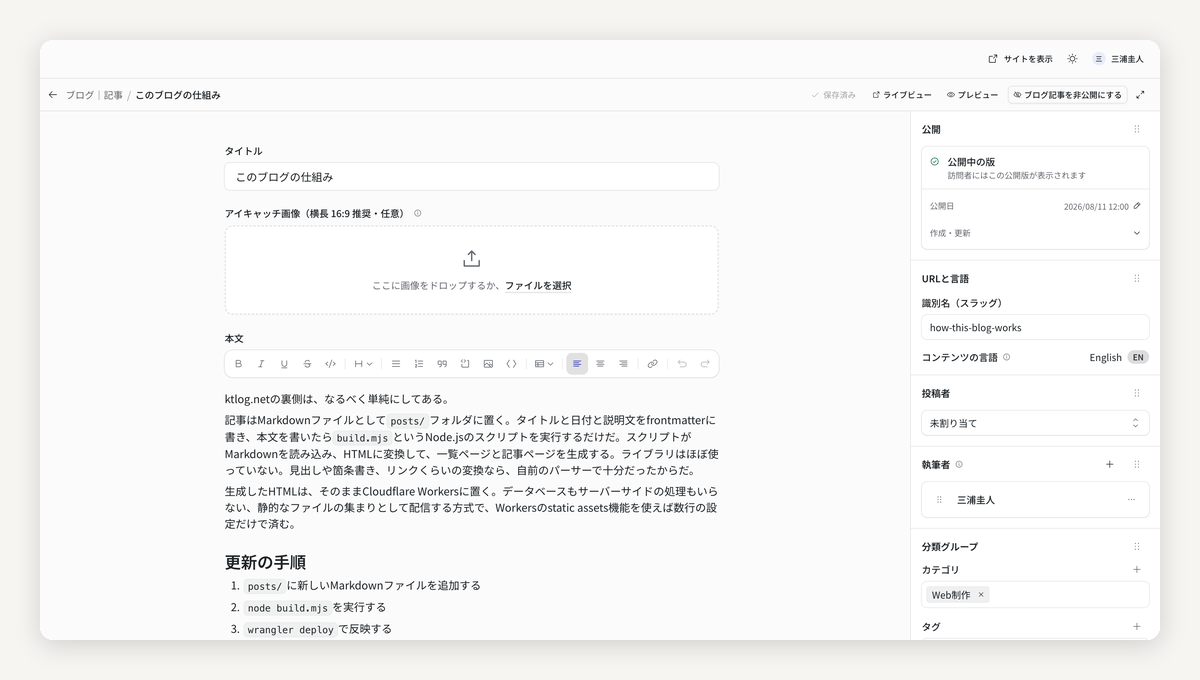Redo the last edit
The width and height of the screenshot is (1200, 680).
(705, 364)
